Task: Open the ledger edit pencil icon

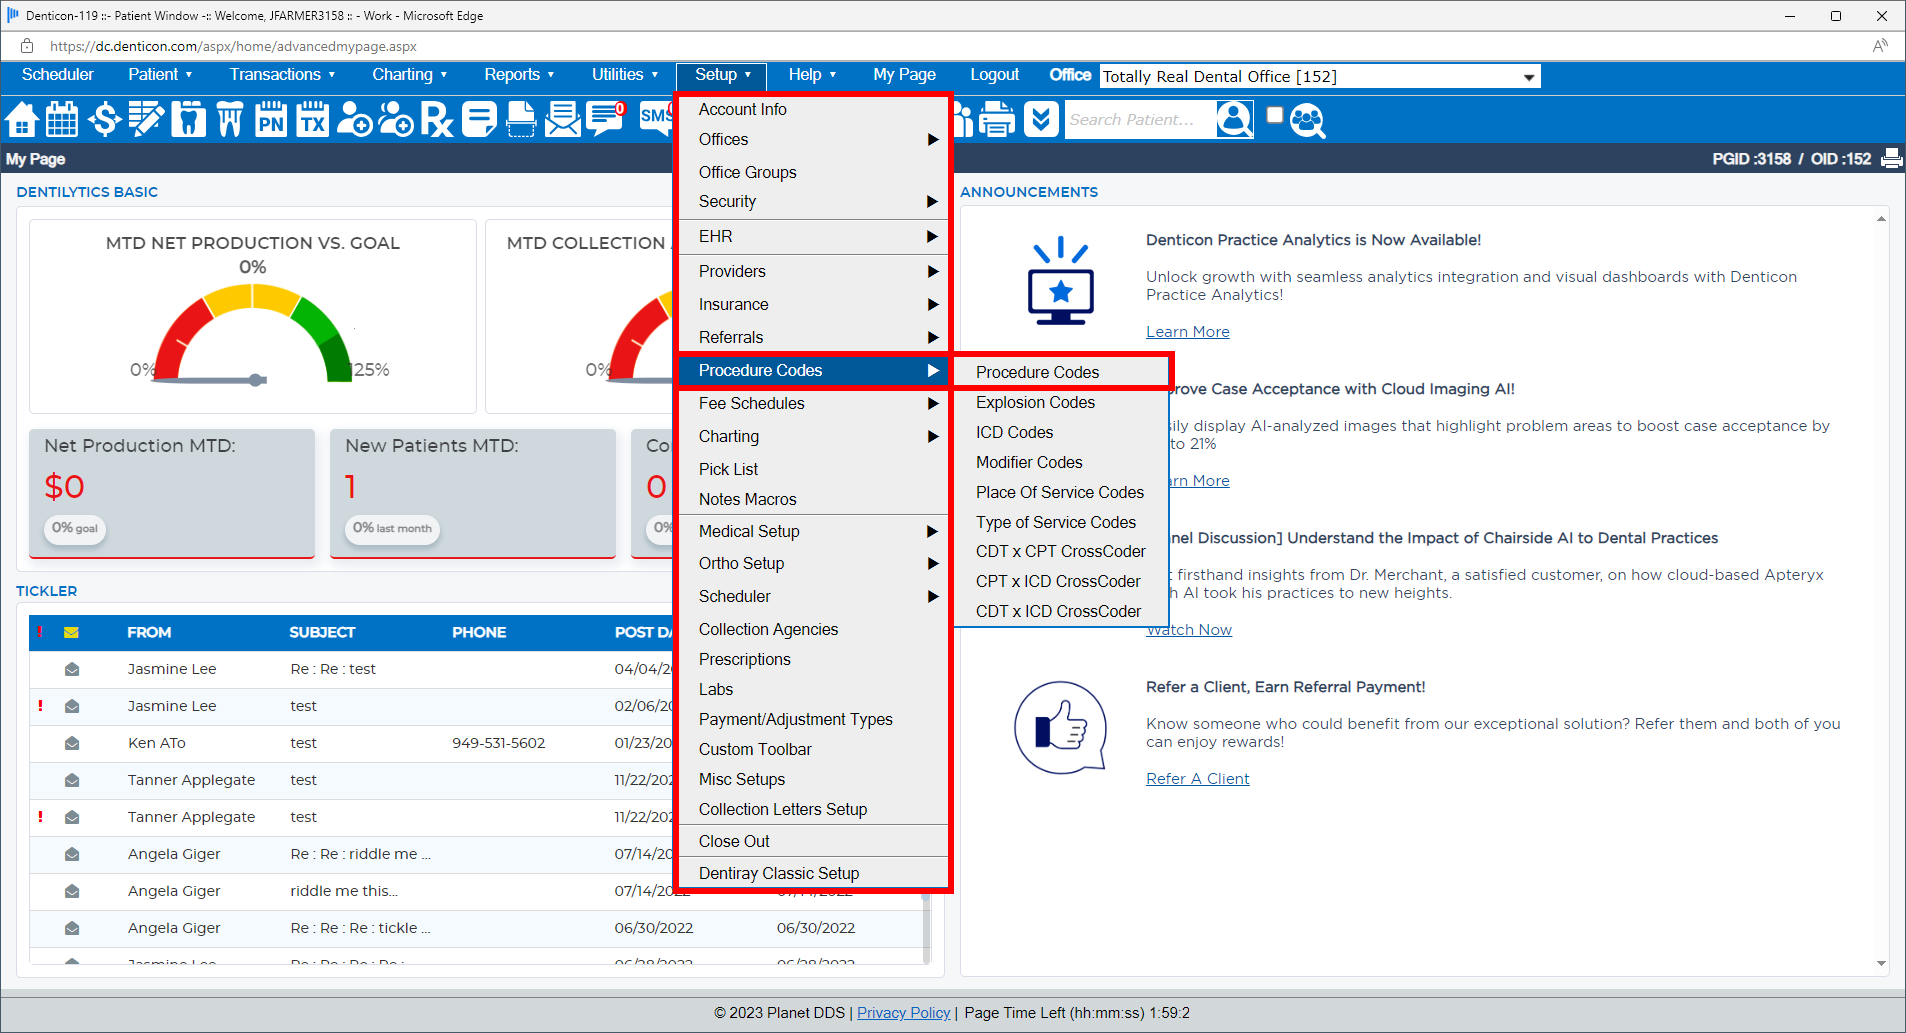Action: coord(146,119)
